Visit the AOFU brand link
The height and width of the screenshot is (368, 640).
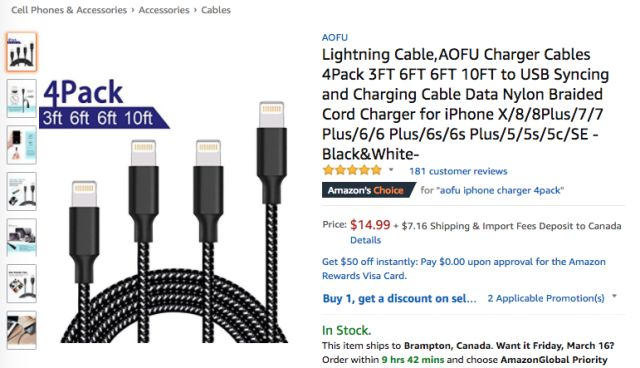click(335, 38)
